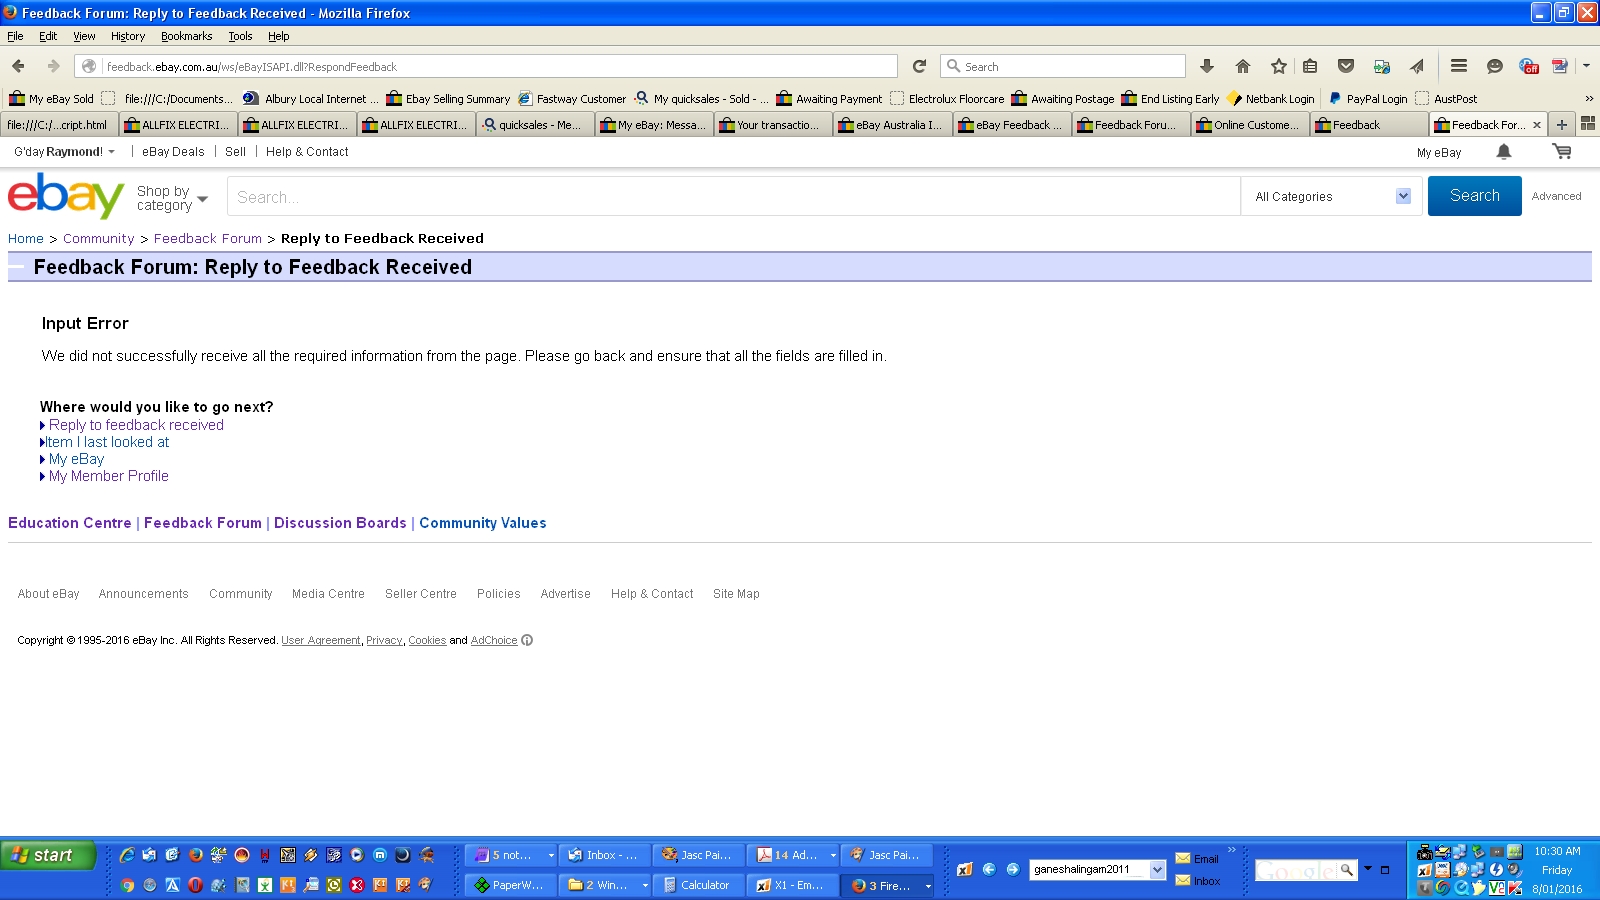Open the File menu
The image size is (1600, 900).
pyautogui.click(x=15, y=36)
